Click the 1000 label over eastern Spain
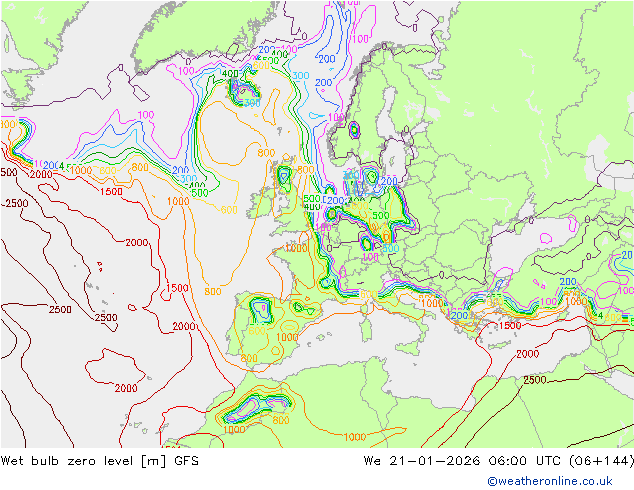 [287, 337]
